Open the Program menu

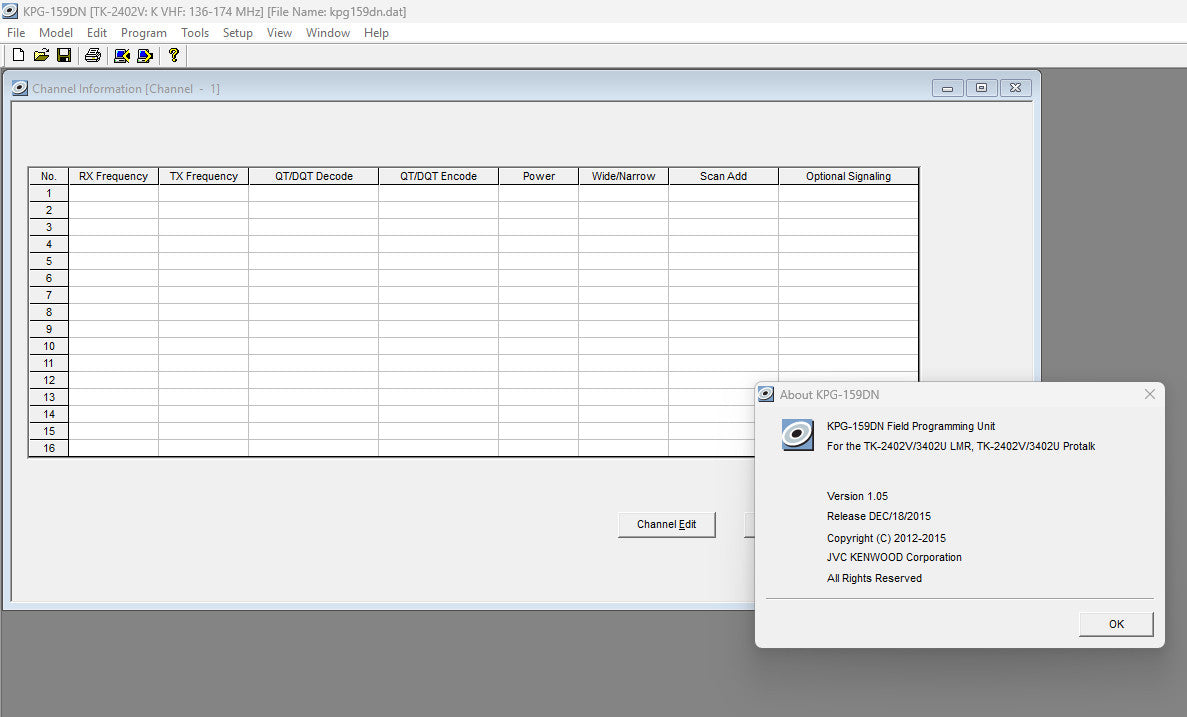click(x=144, y=33)
